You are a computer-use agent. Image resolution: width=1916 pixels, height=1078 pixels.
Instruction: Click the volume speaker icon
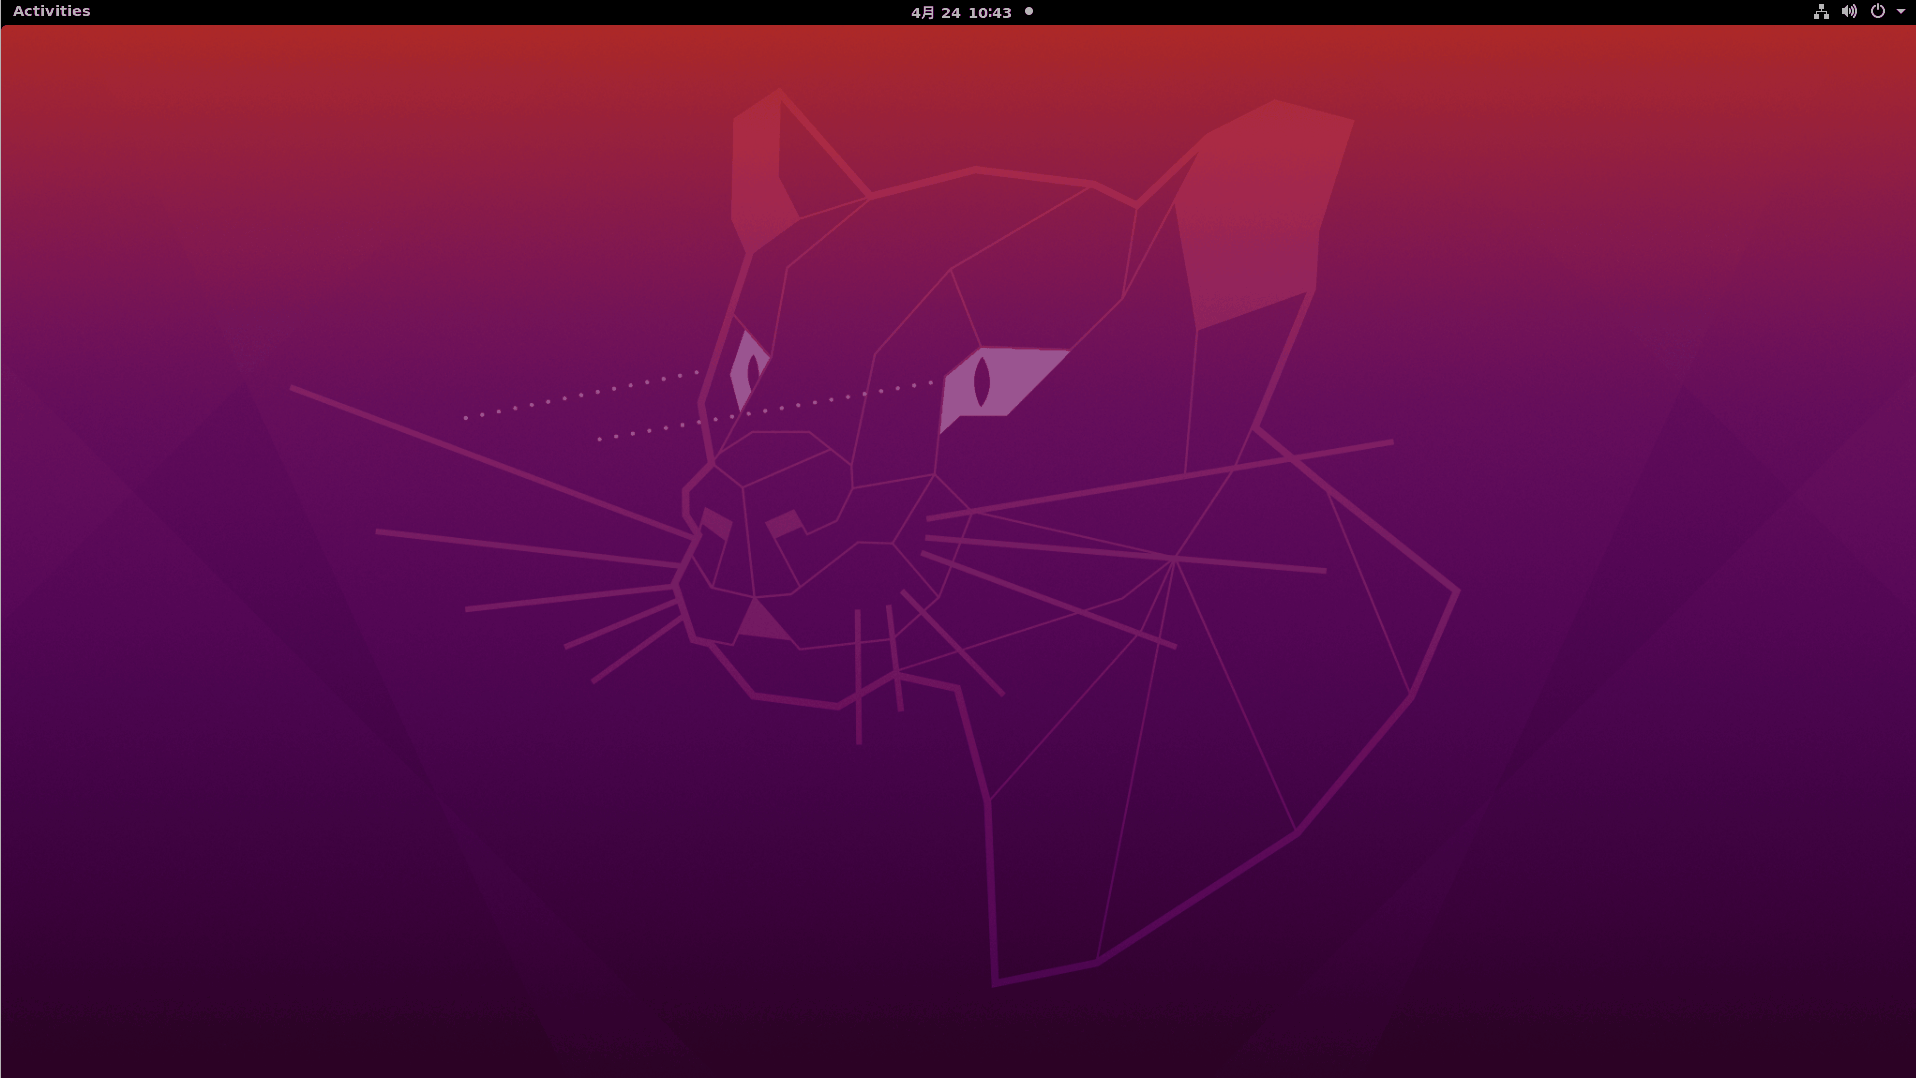coord(1849,12)
